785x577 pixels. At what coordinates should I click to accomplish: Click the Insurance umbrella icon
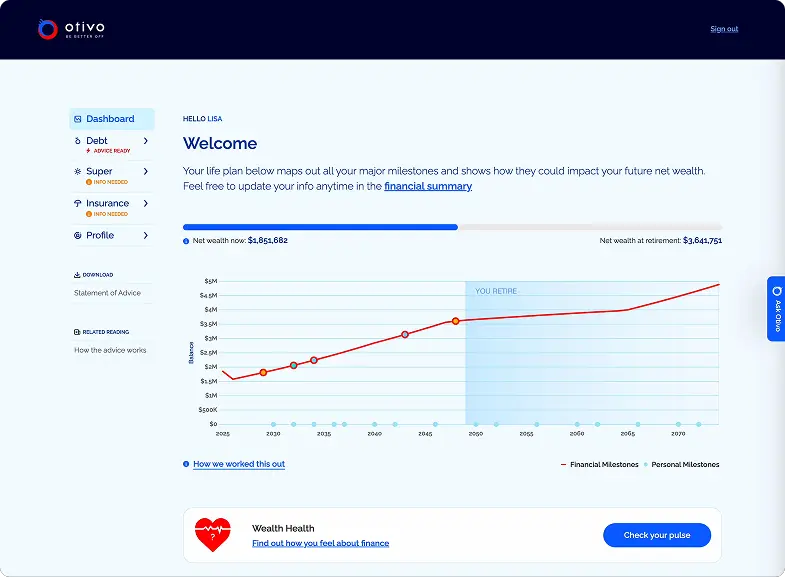point(78,204)
